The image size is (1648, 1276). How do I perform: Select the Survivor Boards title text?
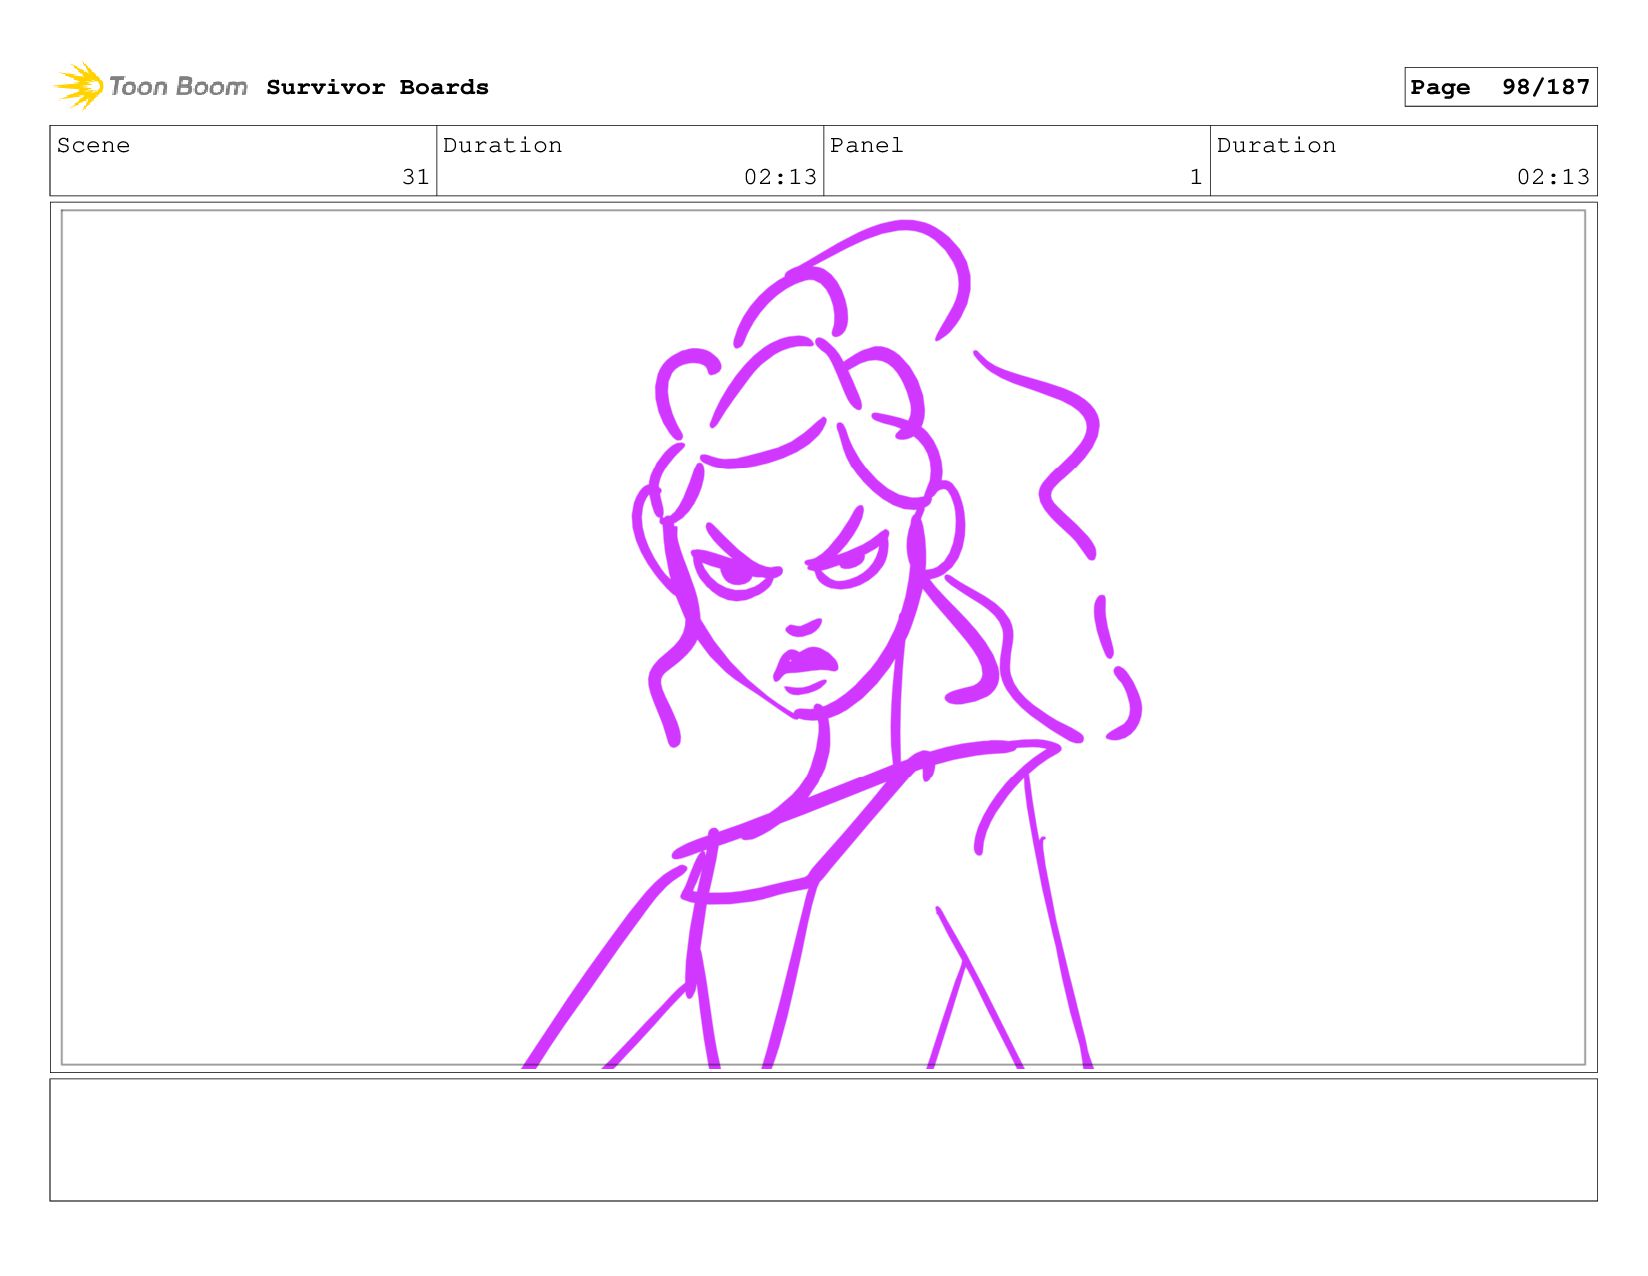click(377, 87)
